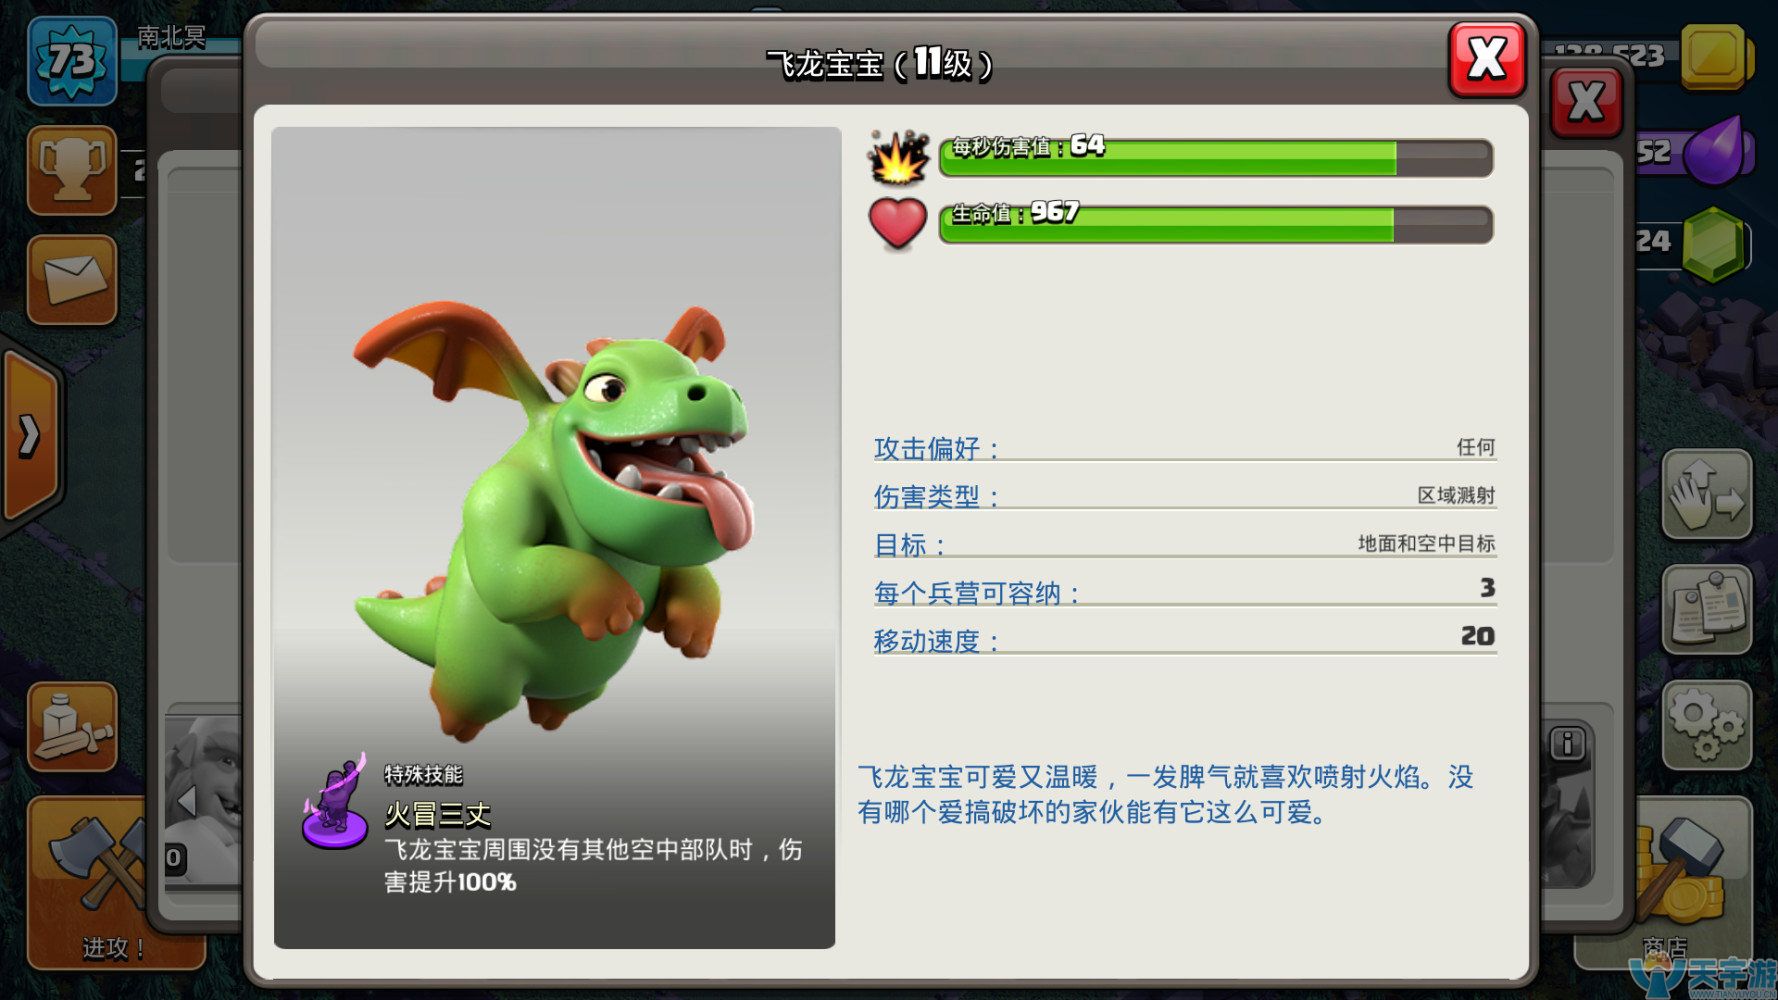The image size is (1778, 1000).
Task: Tap the green gem icon
Action: click(x=1715, y=243)
